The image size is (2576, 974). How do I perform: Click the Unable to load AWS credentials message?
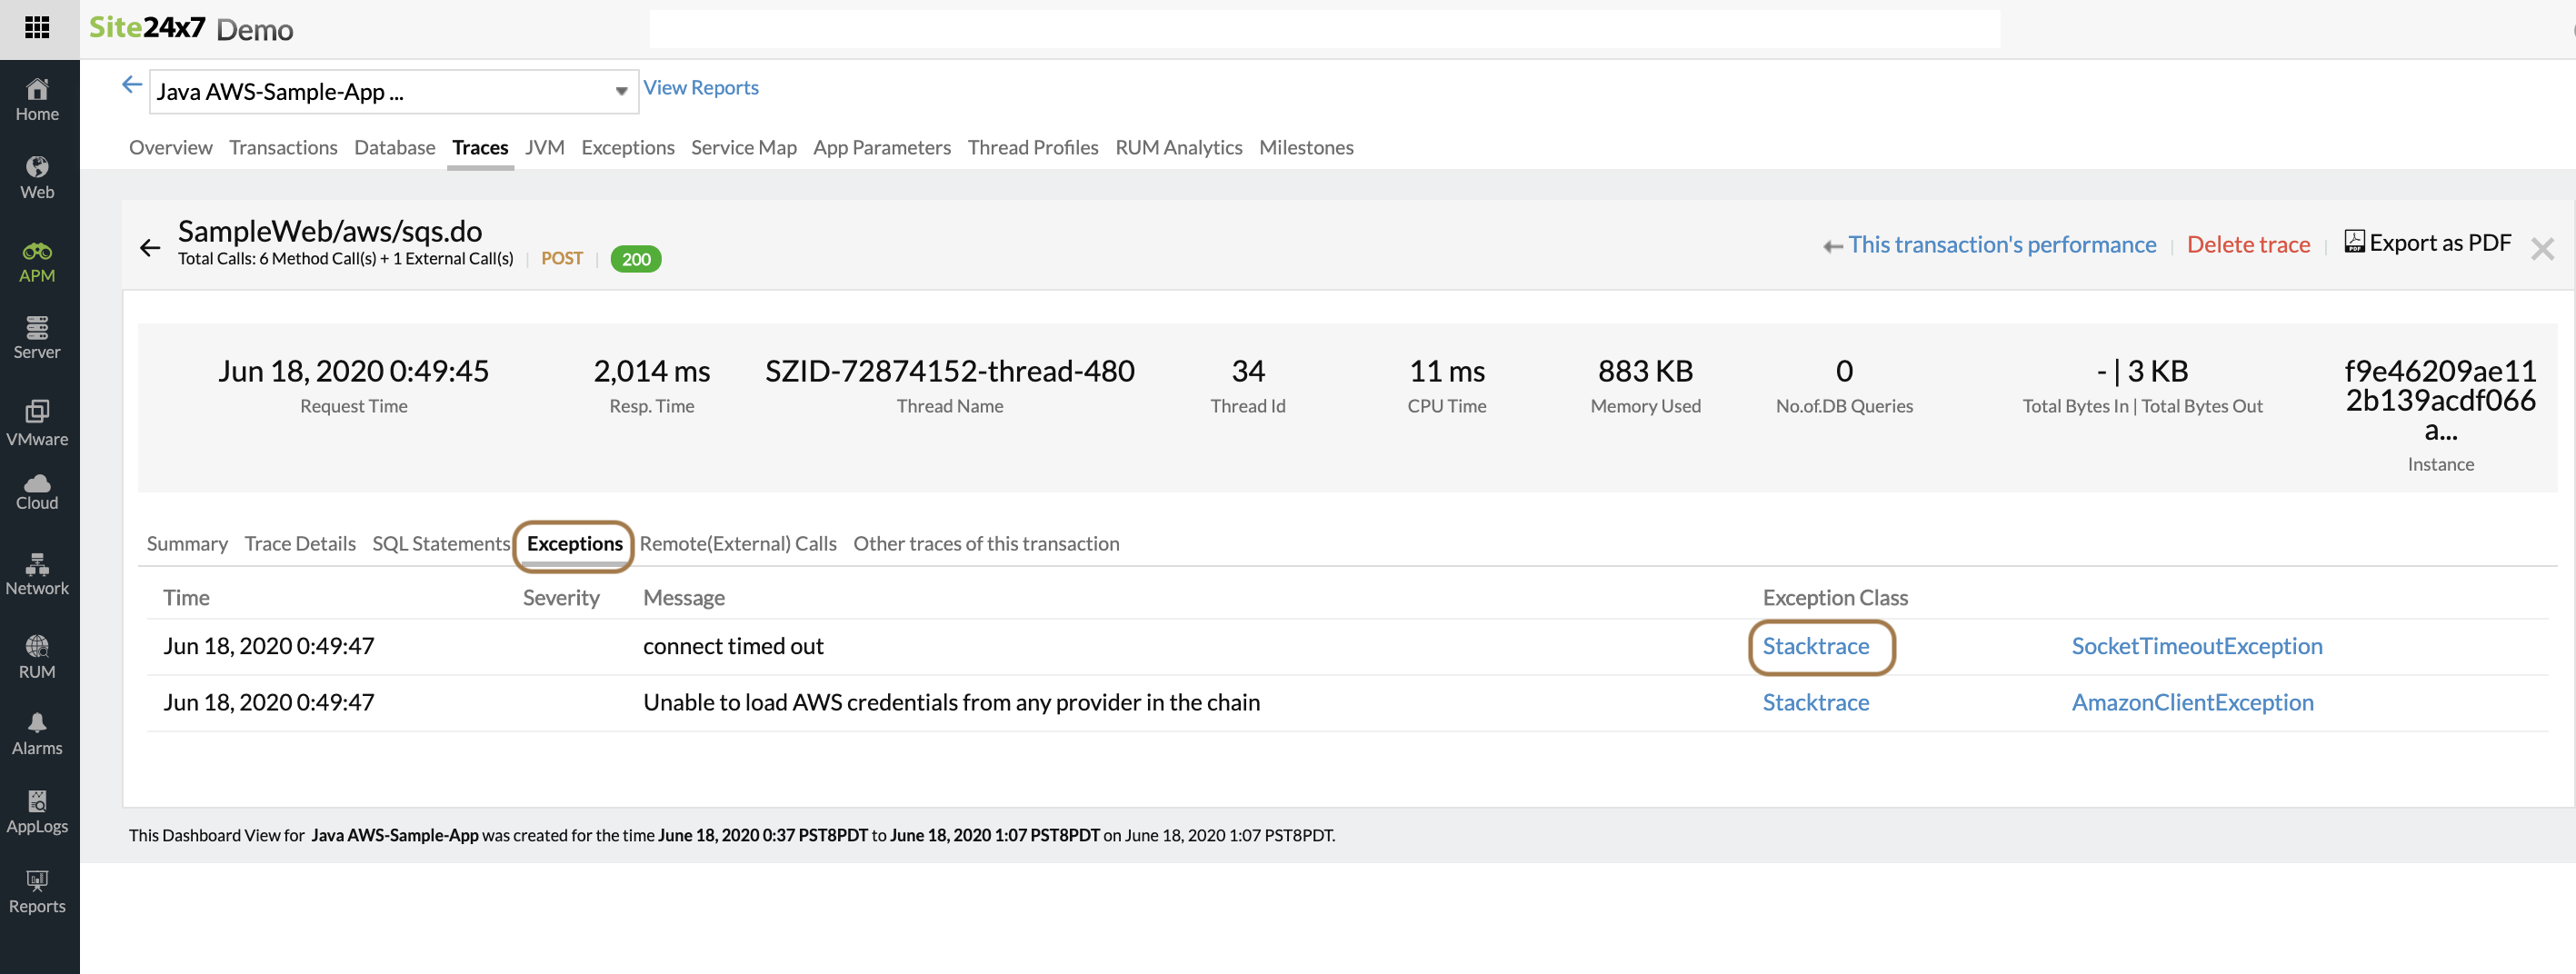(951, 702)
